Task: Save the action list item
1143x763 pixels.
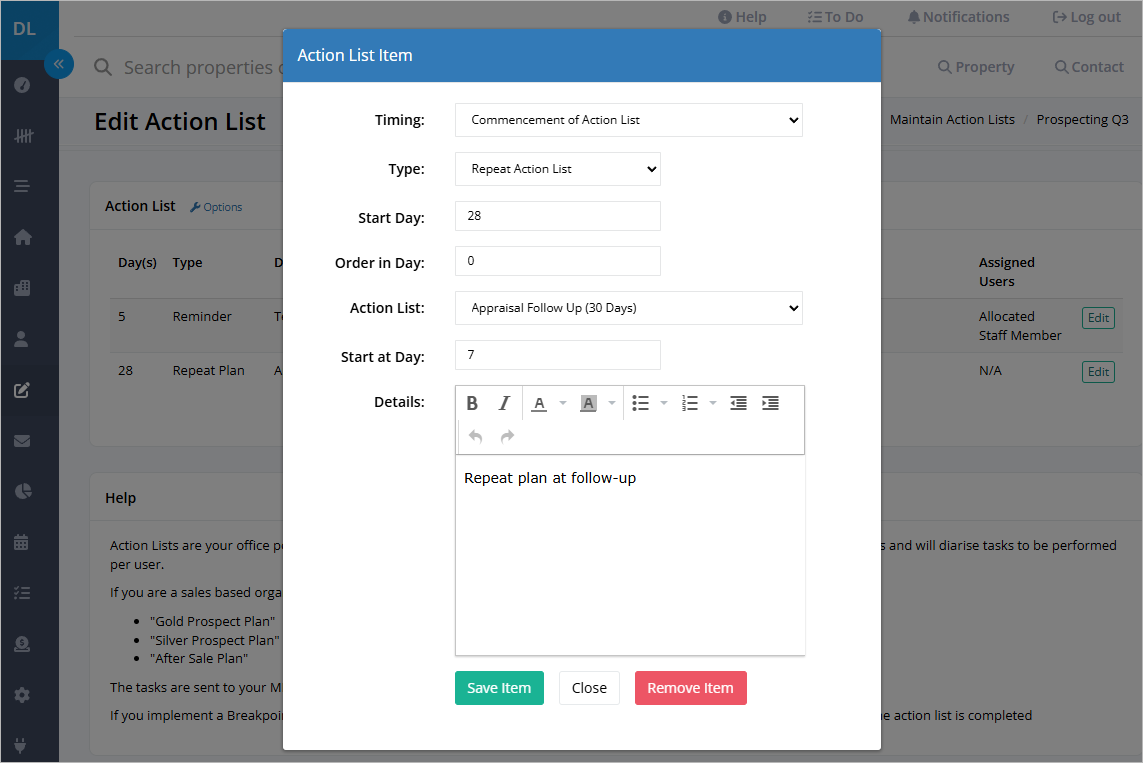Action: coord(499,688)
